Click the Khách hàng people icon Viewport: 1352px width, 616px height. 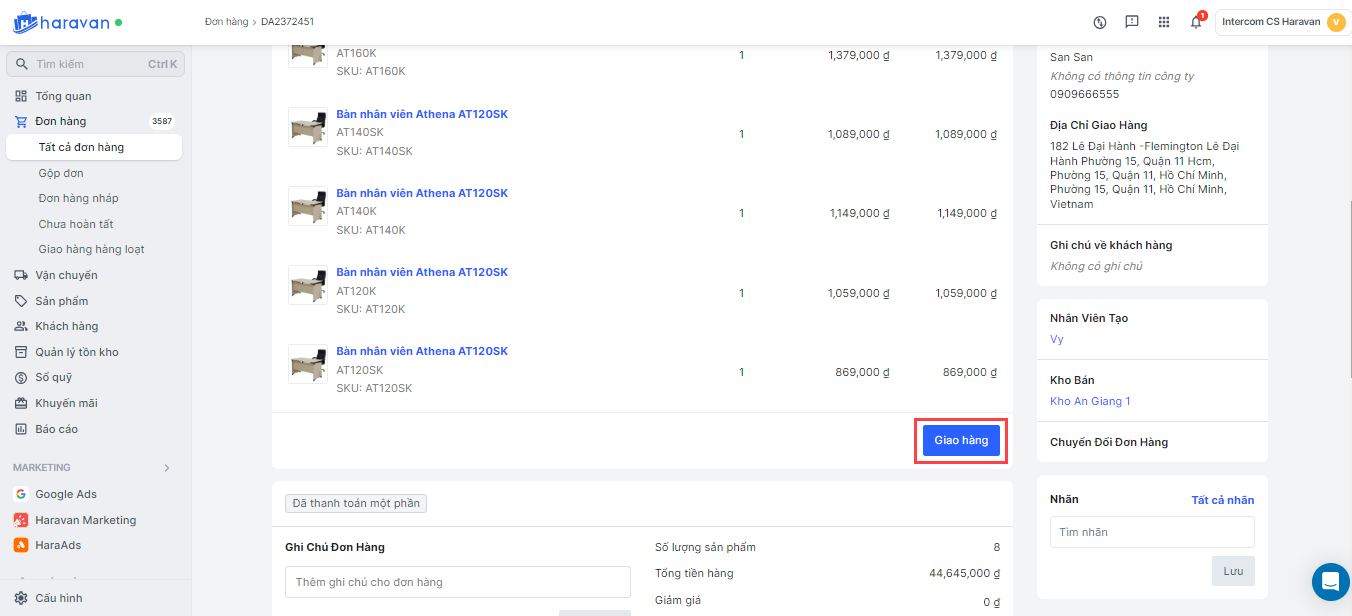point(21,326)
